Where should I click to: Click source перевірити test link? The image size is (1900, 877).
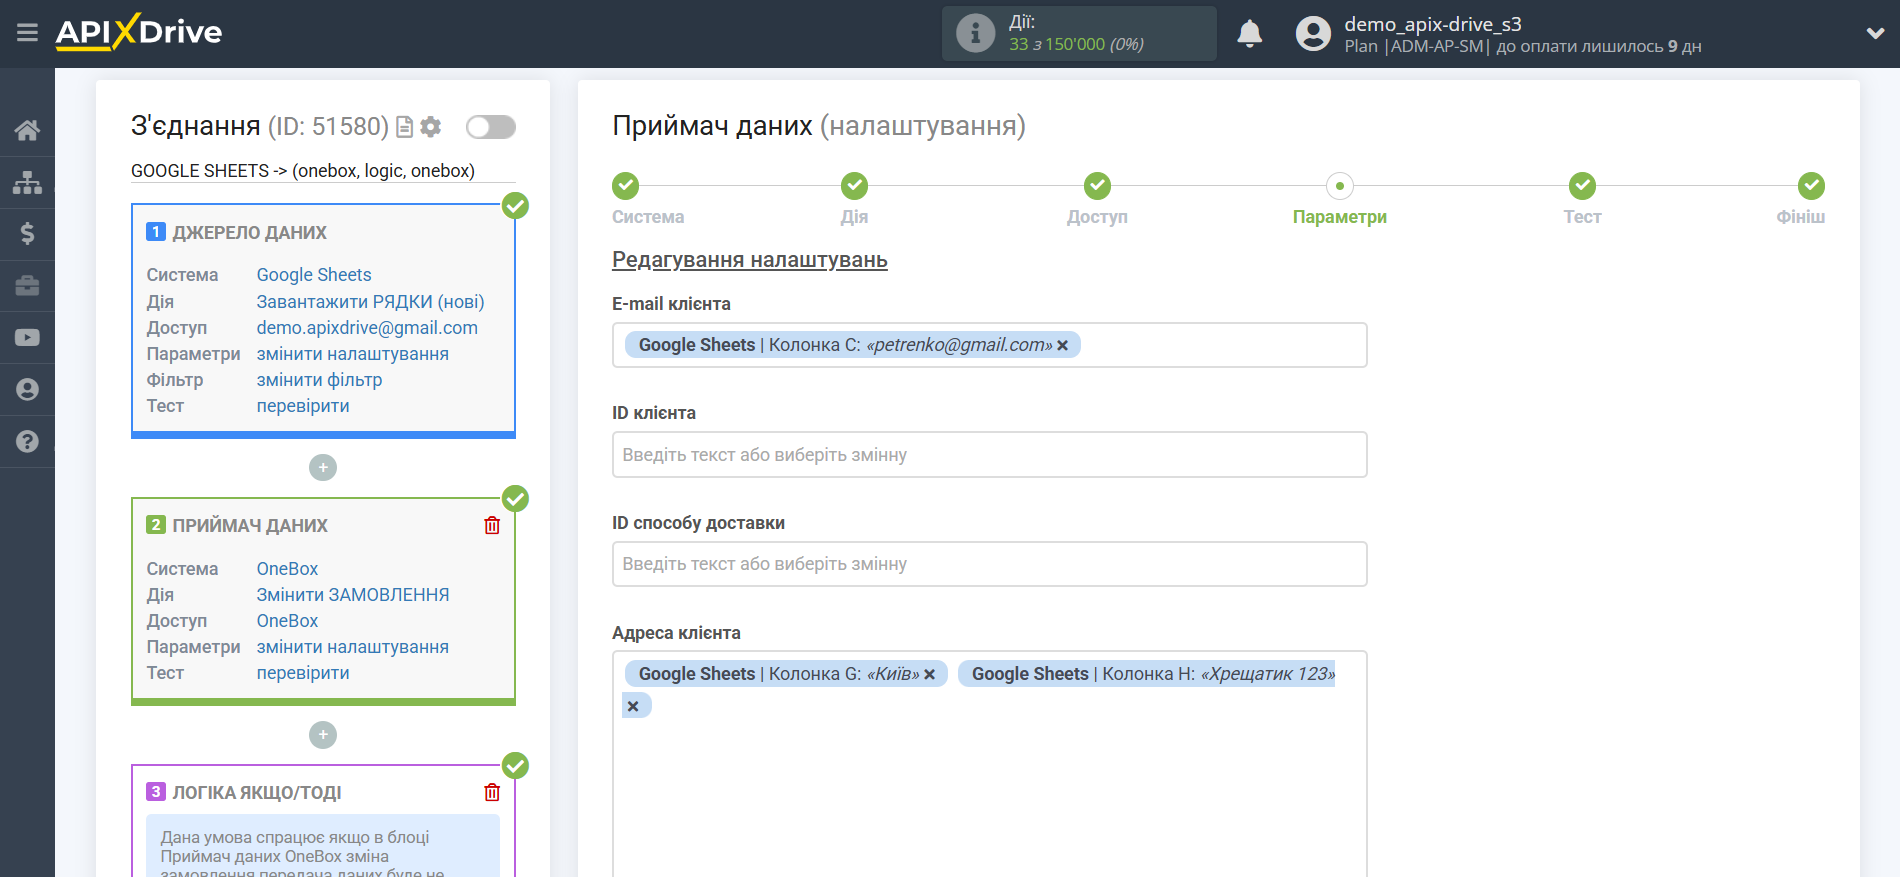[303, 405]
